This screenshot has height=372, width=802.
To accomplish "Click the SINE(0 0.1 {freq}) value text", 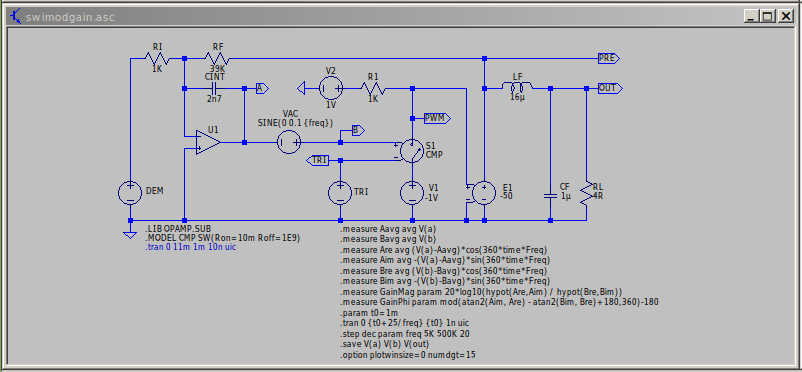I will point(296,123).
